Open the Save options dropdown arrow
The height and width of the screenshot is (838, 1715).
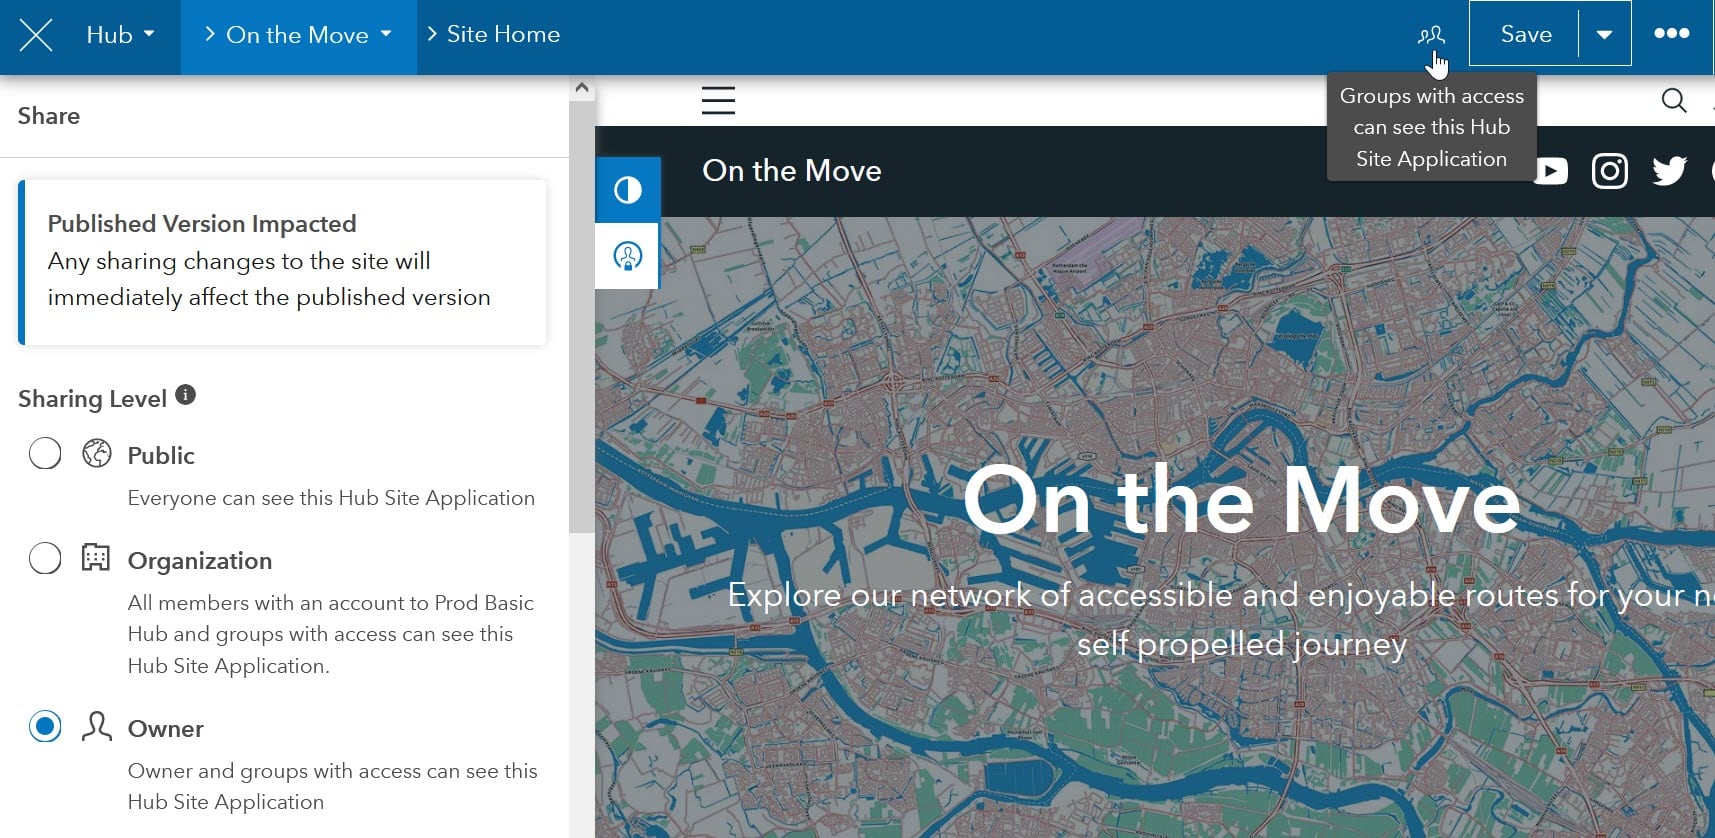coord(1605,34)
